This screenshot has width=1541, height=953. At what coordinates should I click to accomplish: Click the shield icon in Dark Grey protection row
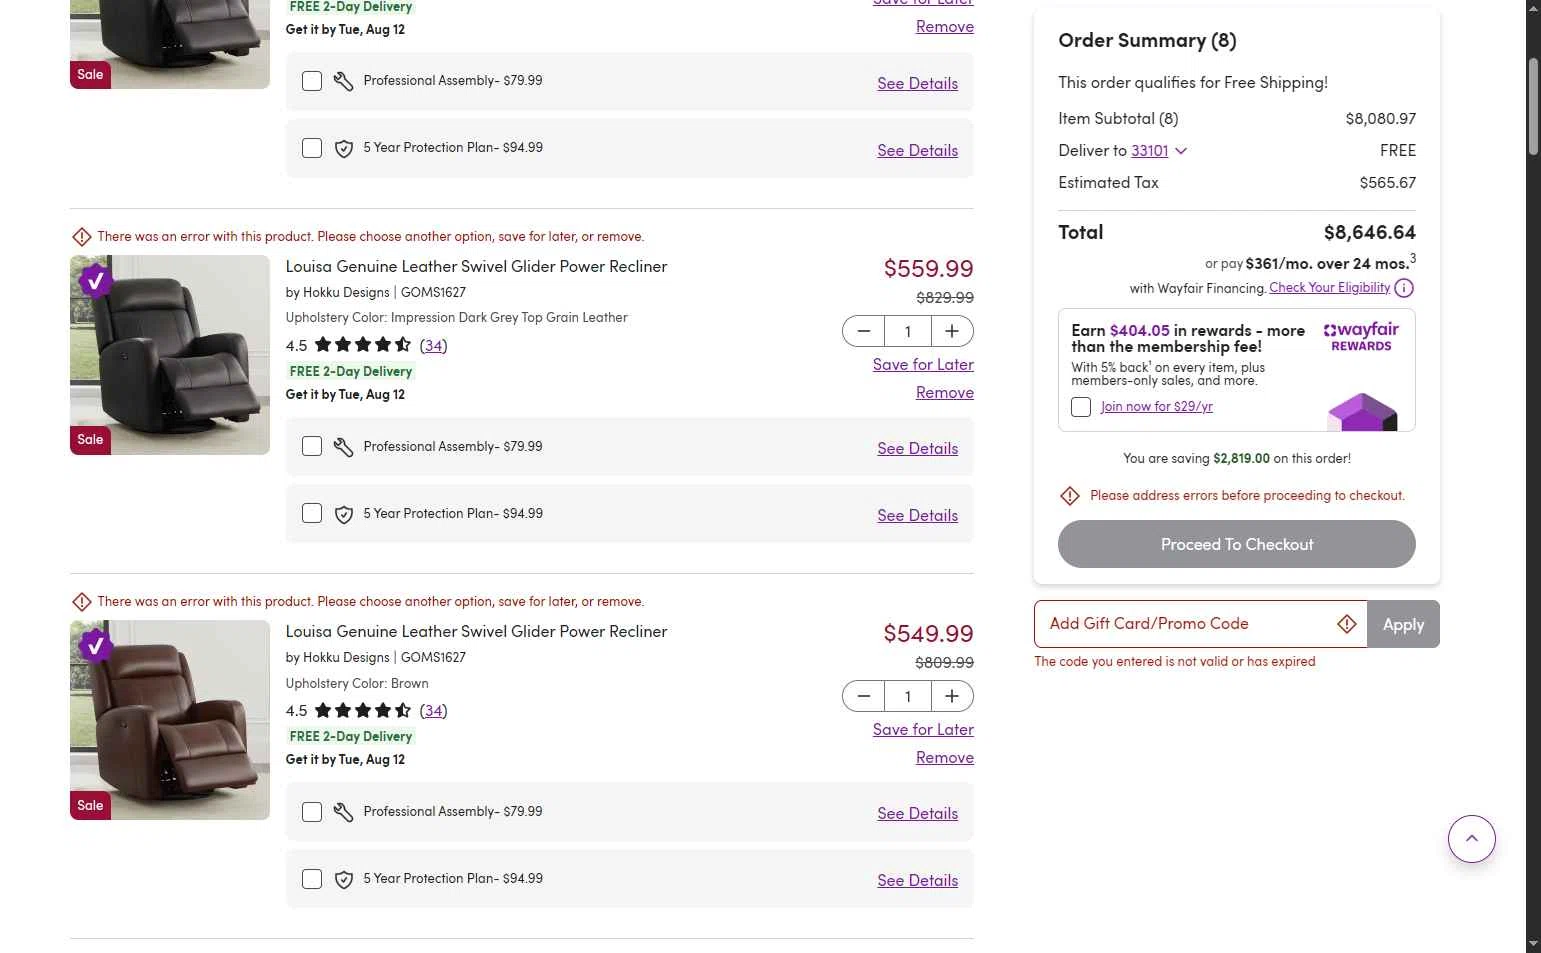click(344, 514)
